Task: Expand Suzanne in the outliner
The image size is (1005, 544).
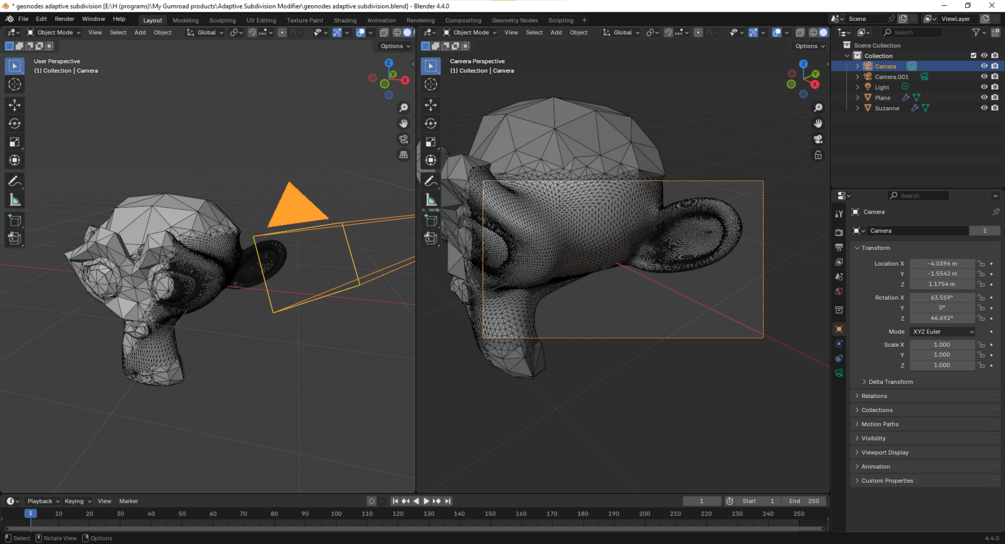Action: [x=858, y=108]
